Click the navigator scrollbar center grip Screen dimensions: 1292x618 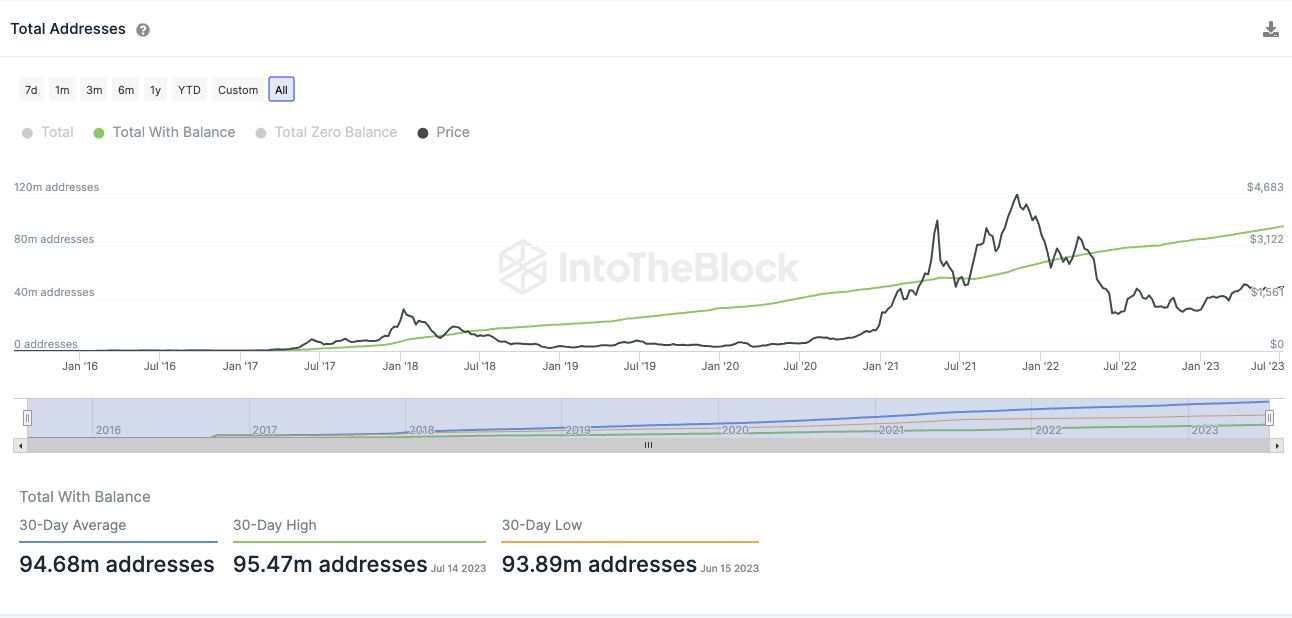tap(648, 445)
